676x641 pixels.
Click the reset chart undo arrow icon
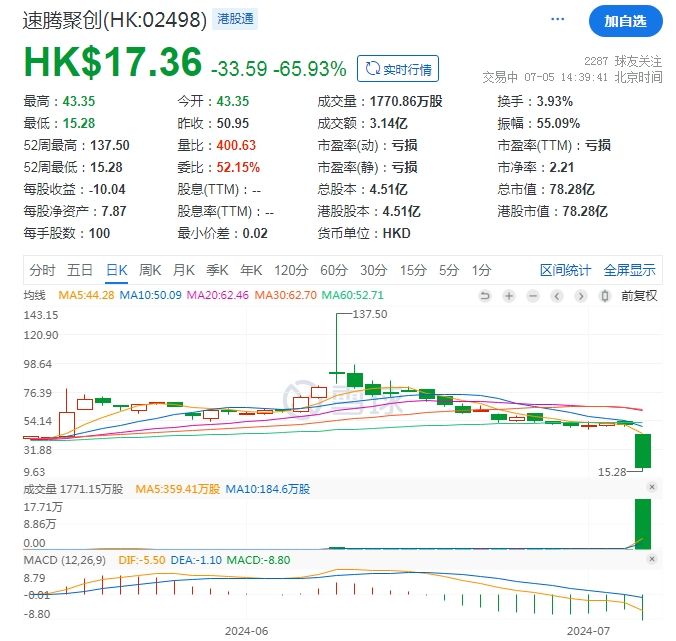tap(485, 296)
